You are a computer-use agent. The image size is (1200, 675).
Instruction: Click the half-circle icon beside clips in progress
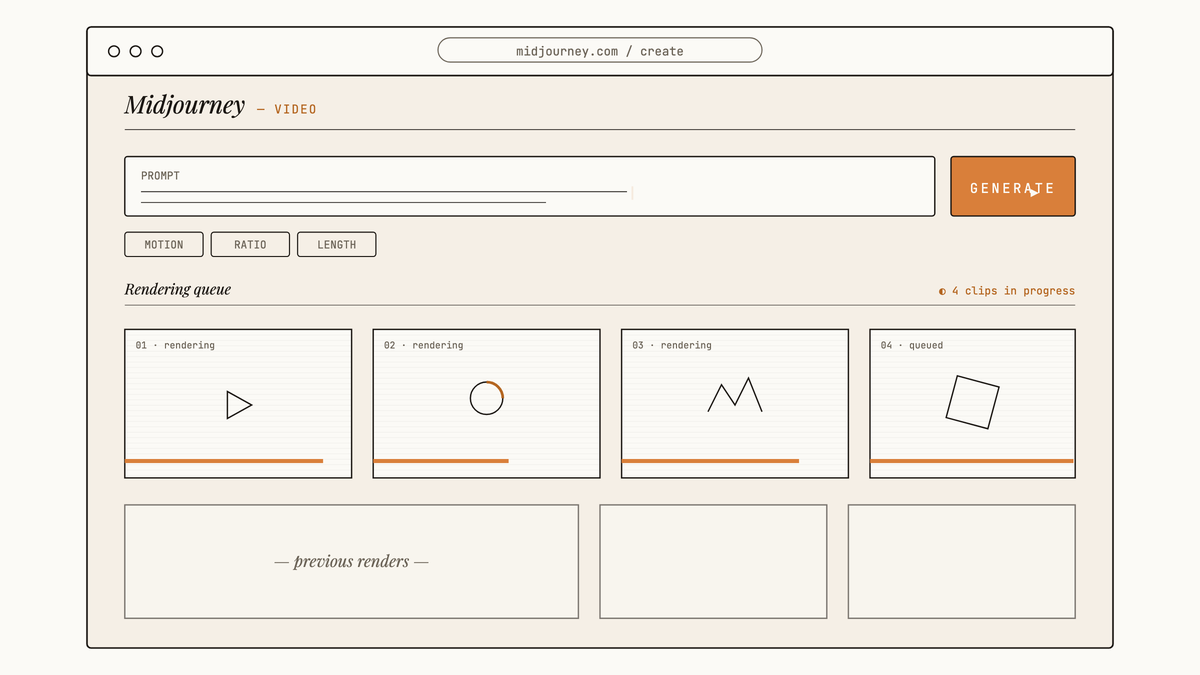942,292
